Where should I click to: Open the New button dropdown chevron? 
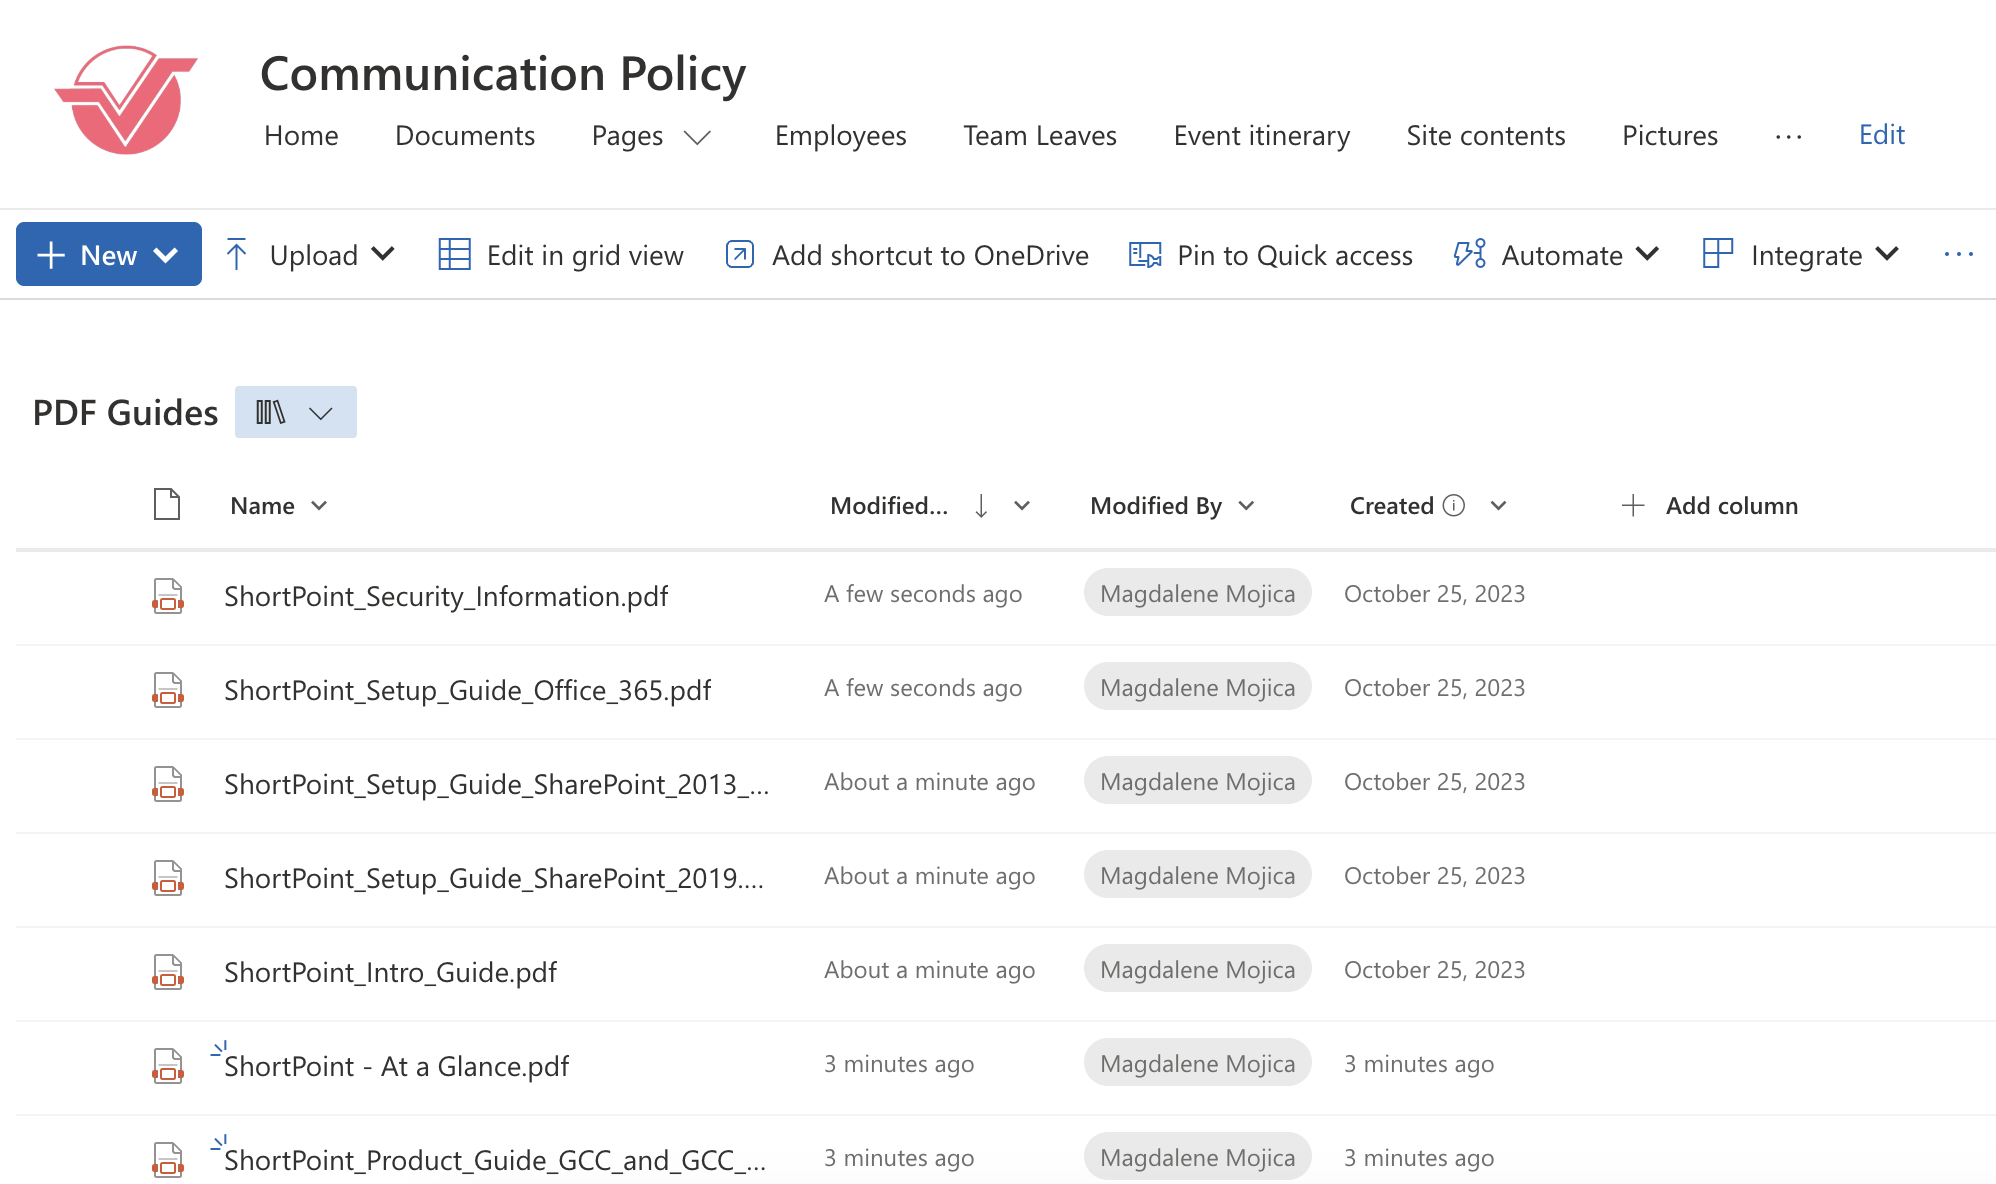pyautogui.click(x=165, y=255)
